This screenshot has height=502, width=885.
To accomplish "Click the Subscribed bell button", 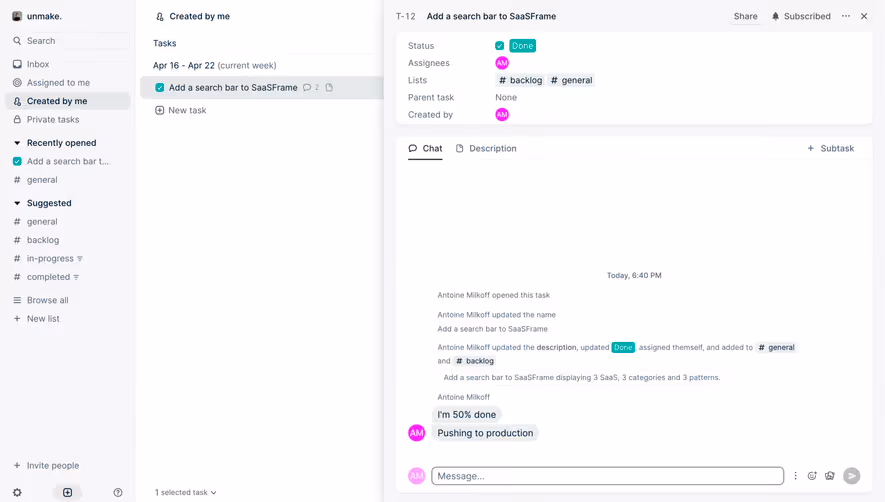I will 801,16.
